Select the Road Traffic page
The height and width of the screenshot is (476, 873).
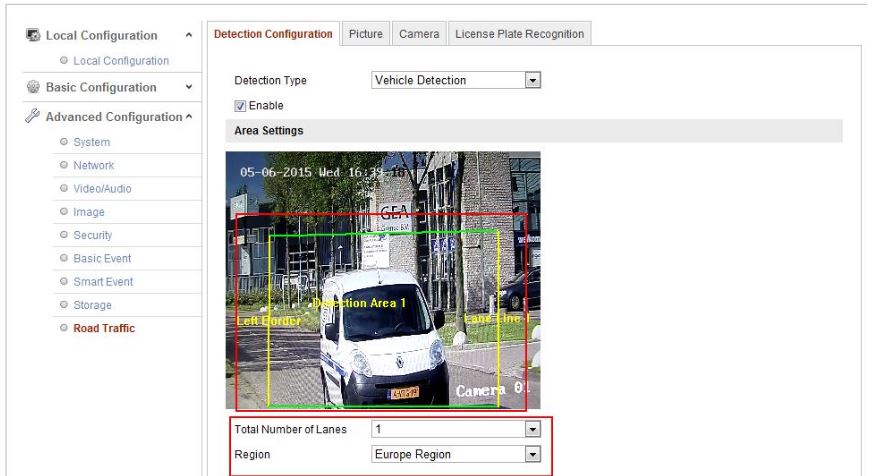coord(104,328)
